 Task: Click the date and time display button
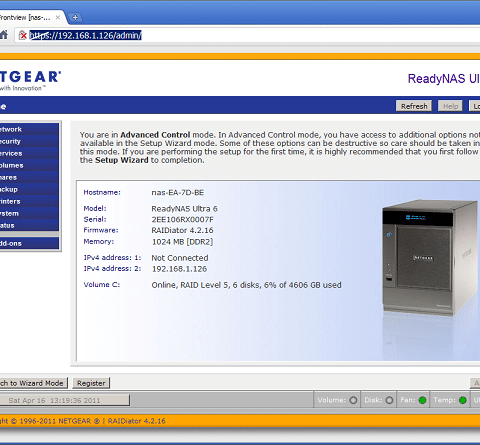(64, 400)
